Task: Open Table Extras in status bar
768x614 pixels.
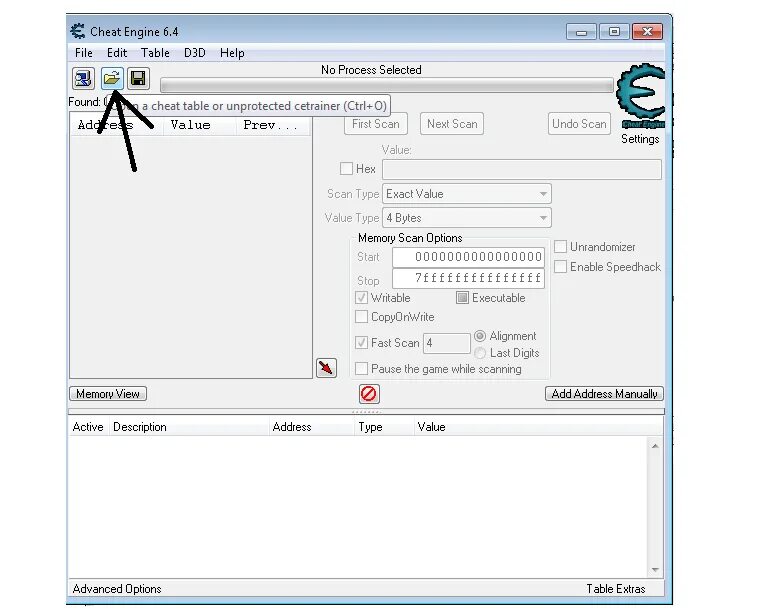Action: 616,589
